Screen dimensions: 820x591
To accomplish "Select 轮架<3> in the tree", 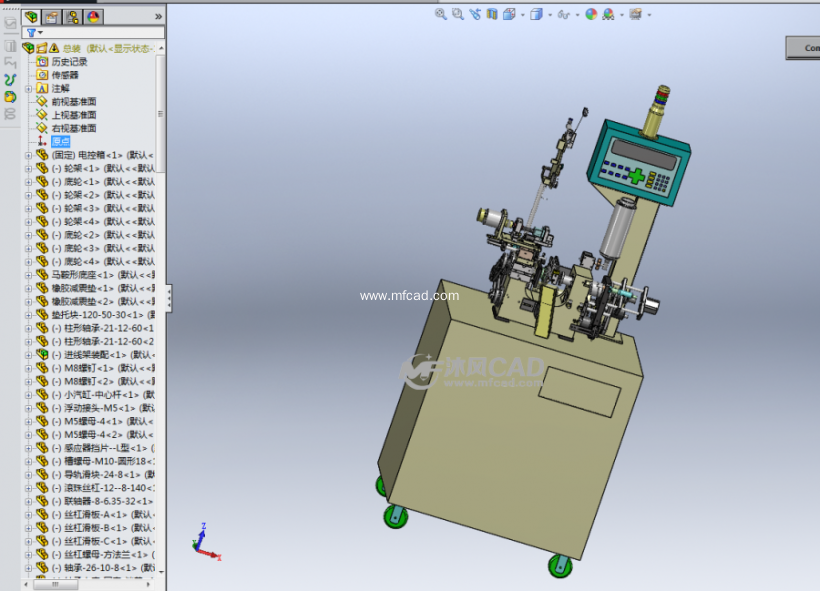I will pyautogui.click(x=103, y=208).
